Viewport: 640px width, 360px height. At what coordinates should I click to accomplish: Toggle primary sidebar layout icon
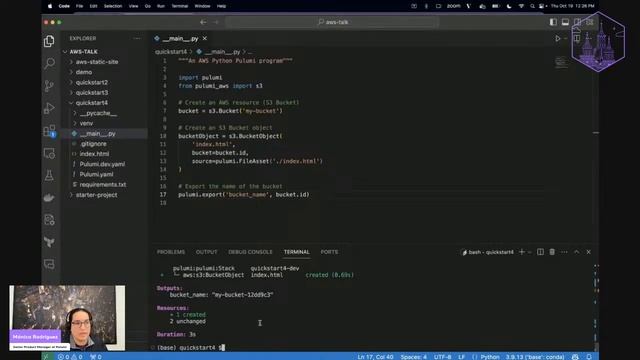coord(553,22)
